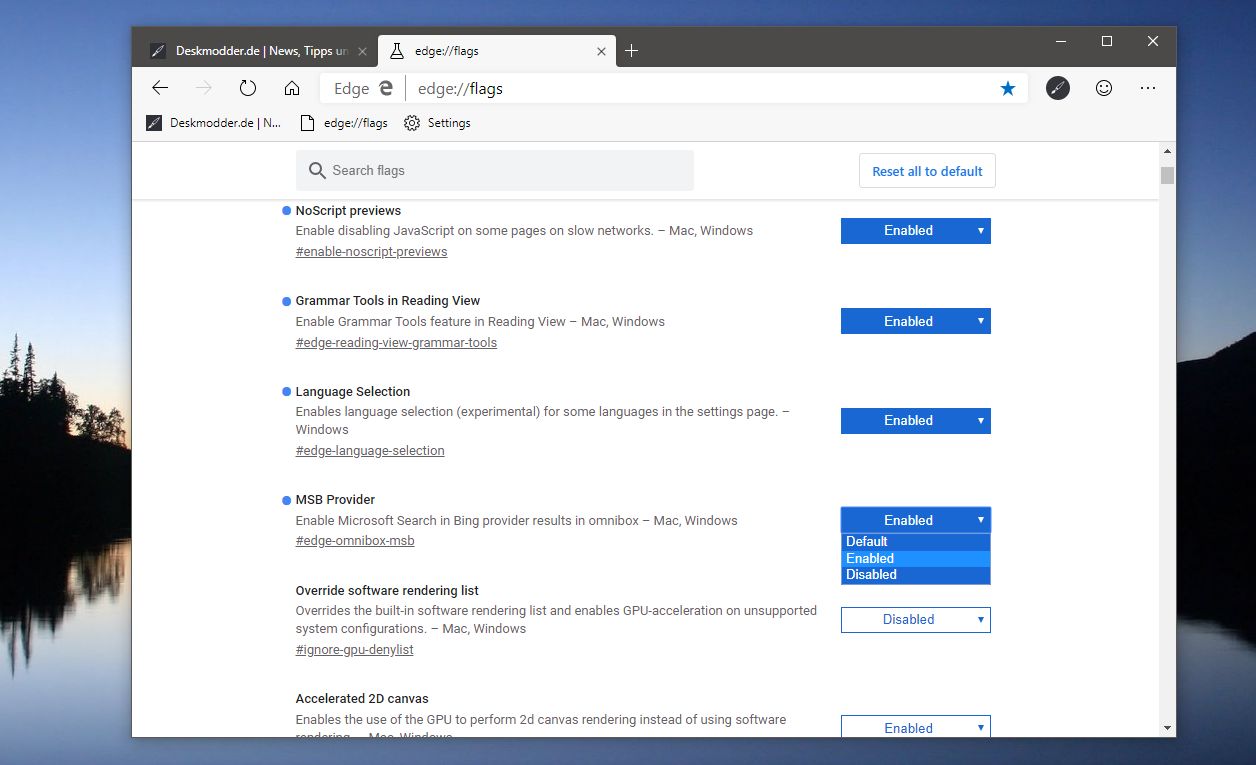The height and width of the screenshot is (765, 1256).
Task: Open Settings bookmark gear icon
Action: (412, 123)
